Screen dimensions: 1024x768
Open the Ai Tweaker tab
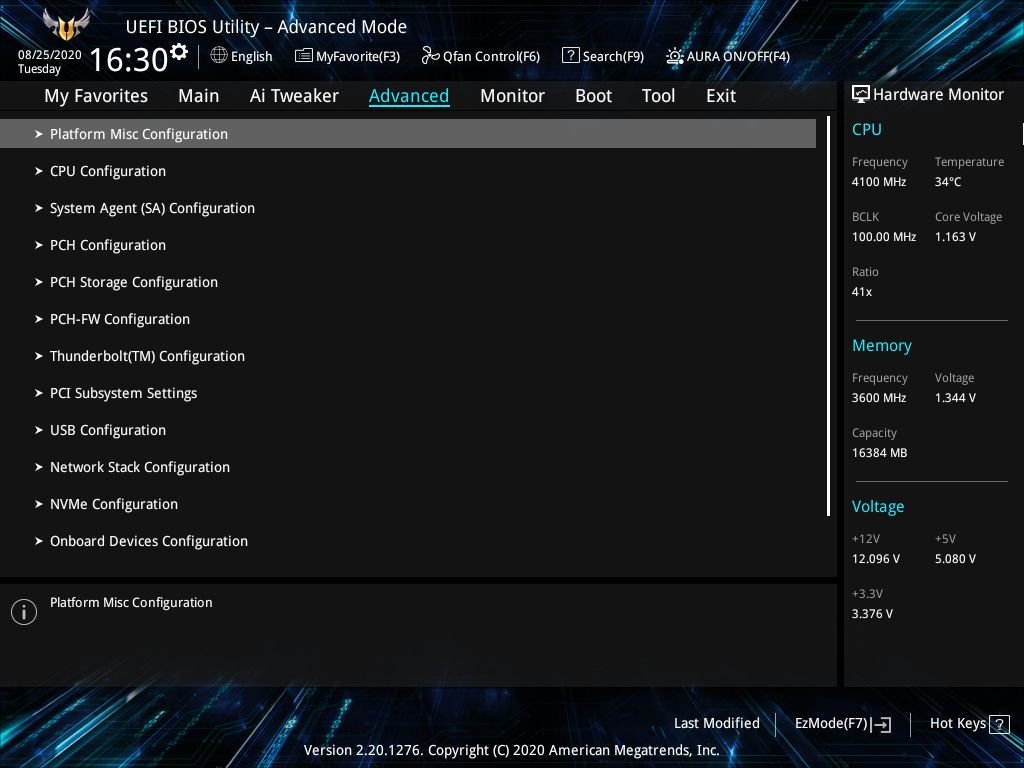point(294,96)
